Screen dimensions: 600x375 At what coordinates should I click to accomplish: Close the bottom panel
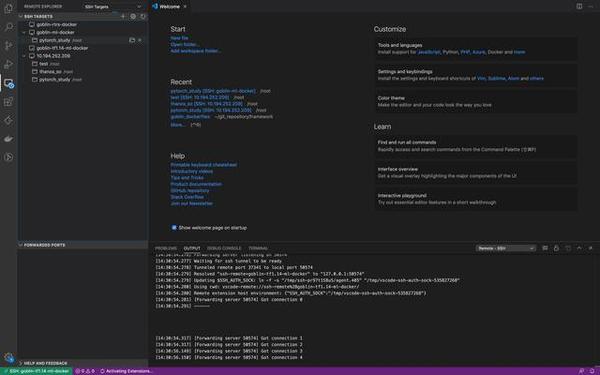coord(590,248)
